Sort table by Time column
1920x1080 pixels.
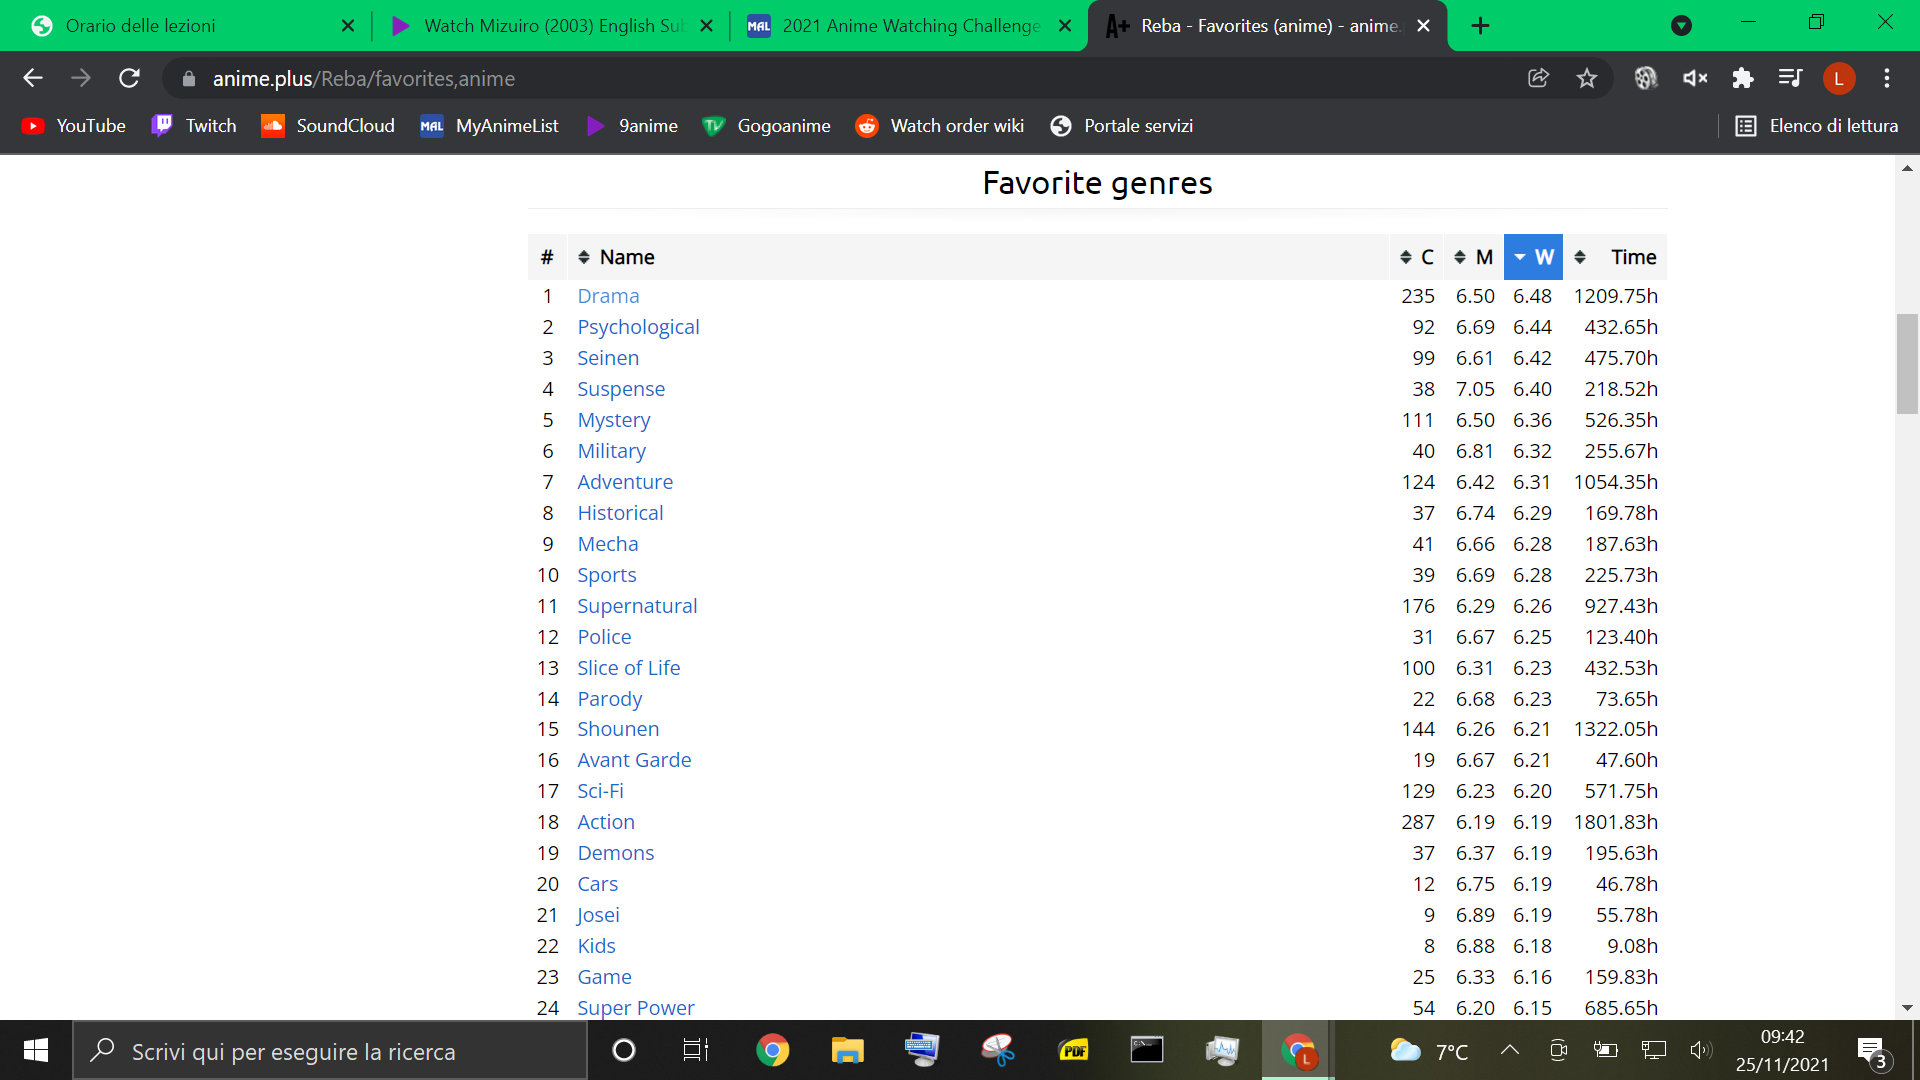pos(1615,257)
